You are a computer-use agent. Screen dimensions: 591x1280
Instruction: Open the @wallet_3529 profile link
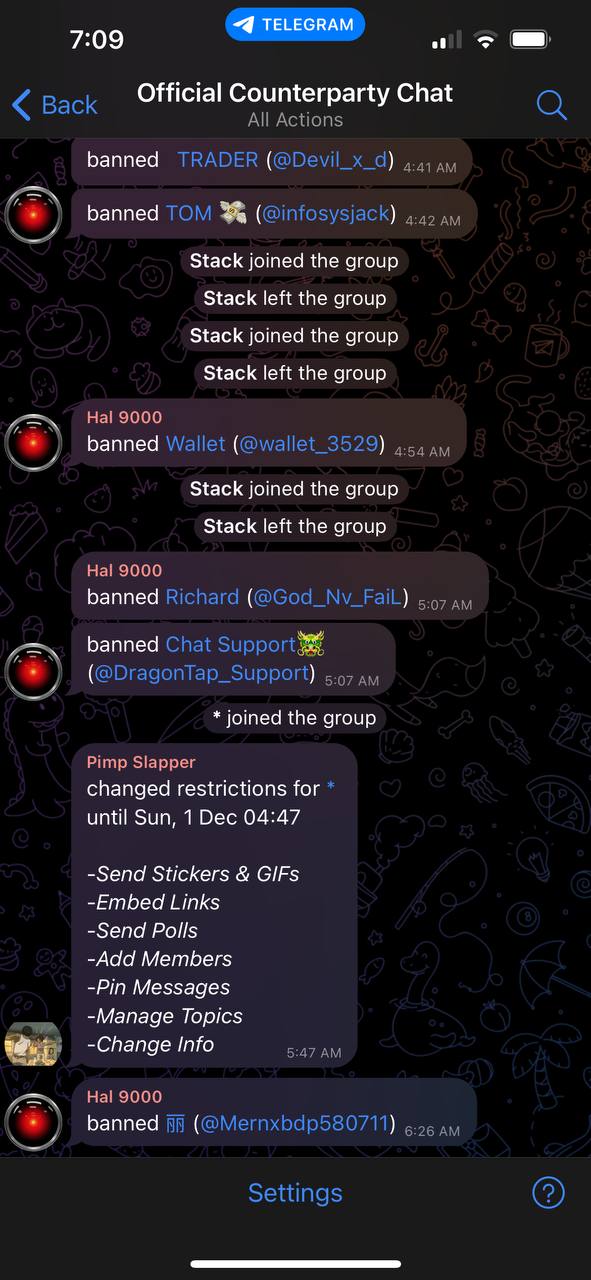coord(309,443)
